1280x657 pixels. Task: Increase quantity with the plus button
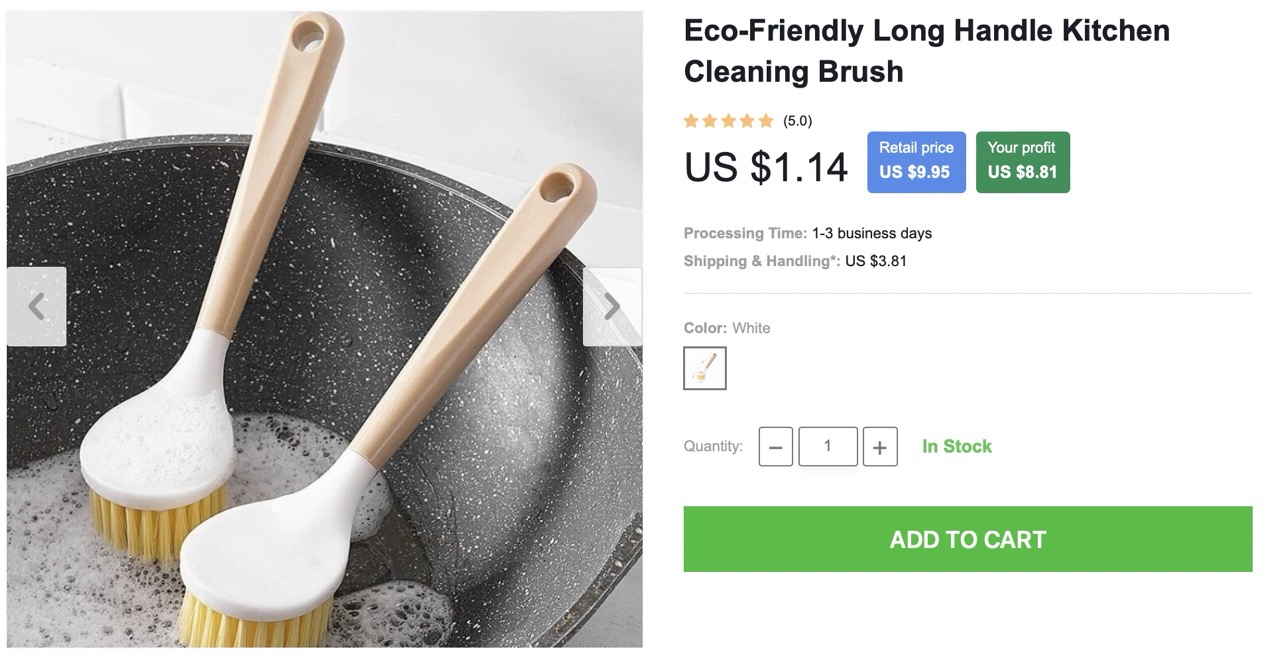879,447
